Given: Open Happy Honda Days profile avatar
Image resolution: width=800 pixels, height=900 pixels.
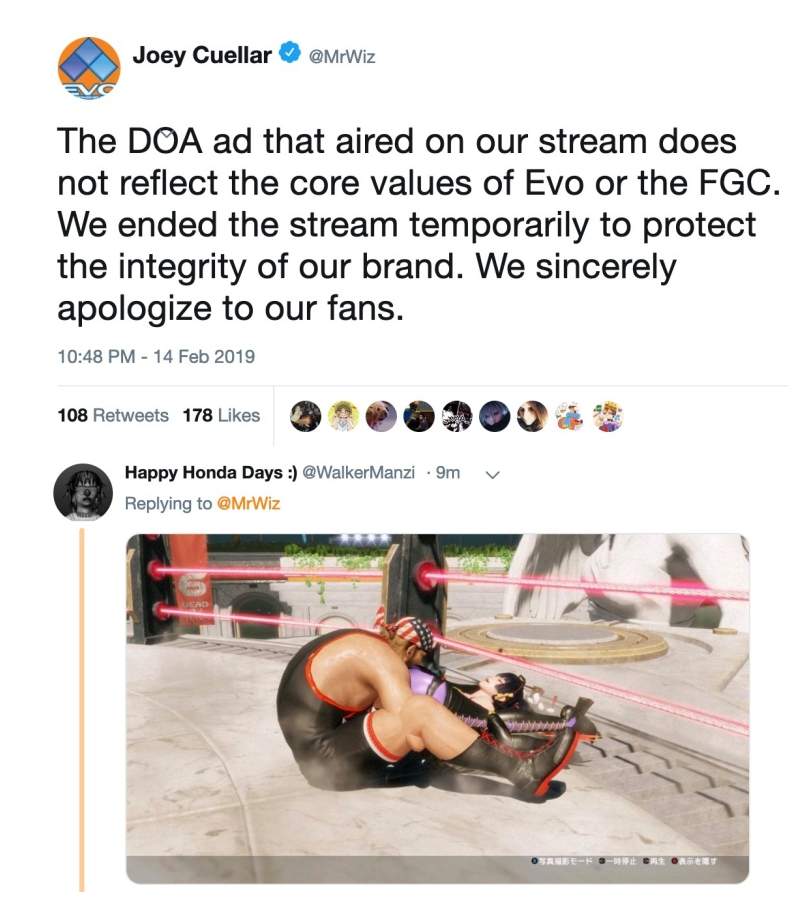Looking at the screenshot, I should [83, 492].
